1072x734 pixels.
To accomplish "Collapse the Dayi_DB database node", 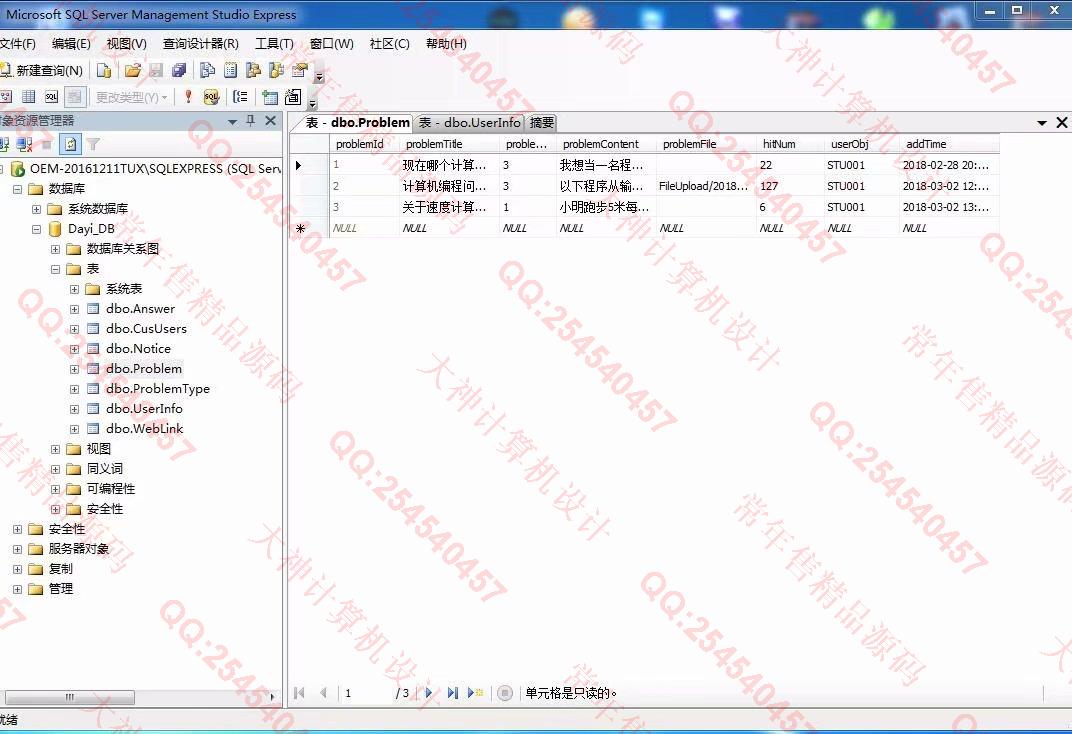I will tap(36, 230).
